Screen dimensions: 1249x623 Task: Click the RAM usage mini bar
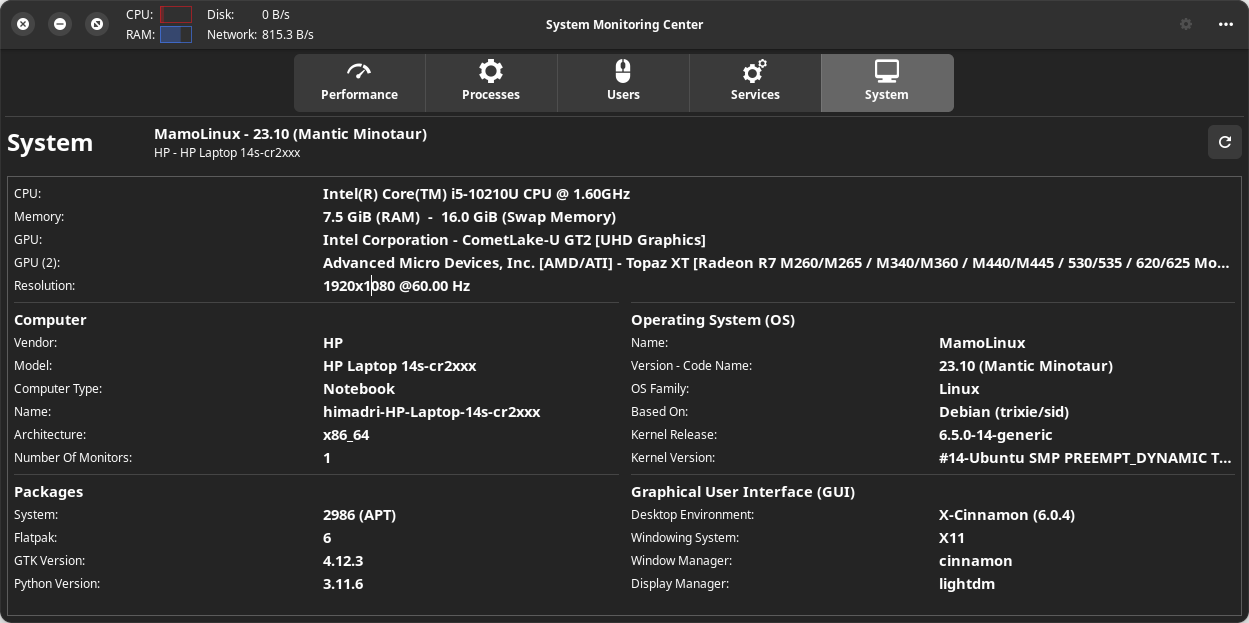pyautogui.click(x=176, y=34)
